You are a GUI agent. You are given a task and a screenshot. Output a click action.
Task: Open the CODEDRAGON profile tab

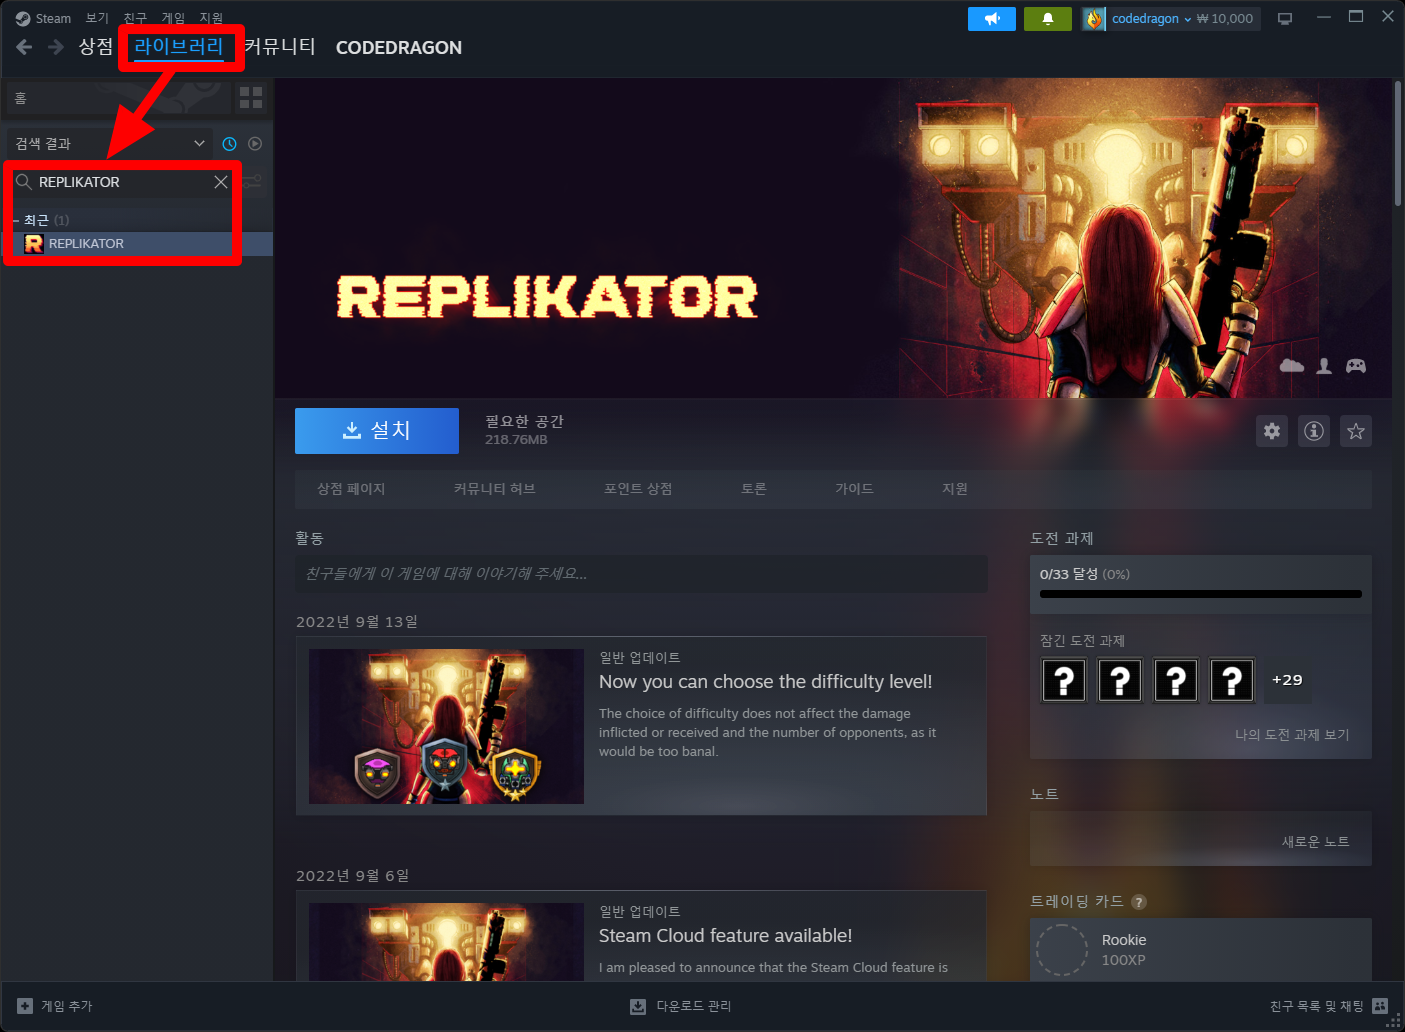[x=399, y=47]
